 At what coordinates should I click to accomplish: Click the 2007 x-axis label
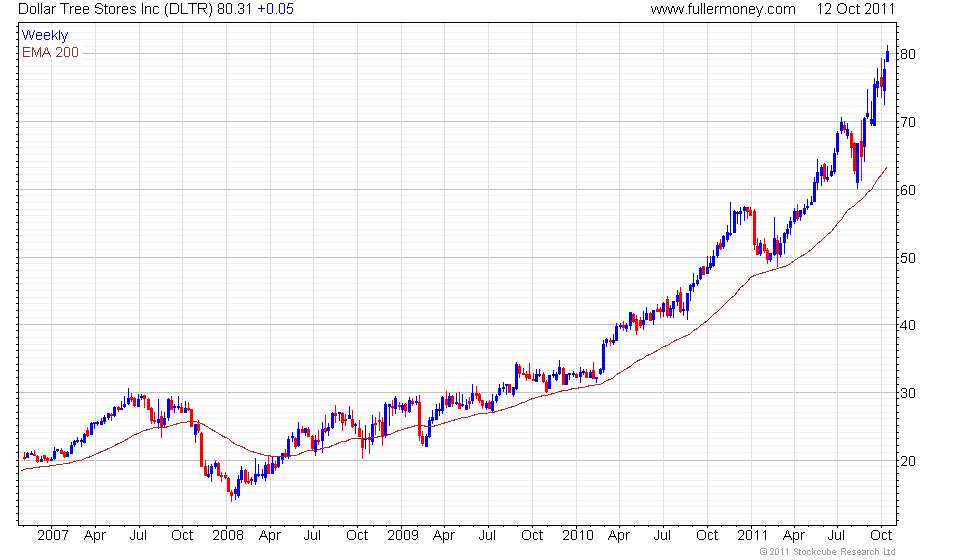click(x=52, y=536)
